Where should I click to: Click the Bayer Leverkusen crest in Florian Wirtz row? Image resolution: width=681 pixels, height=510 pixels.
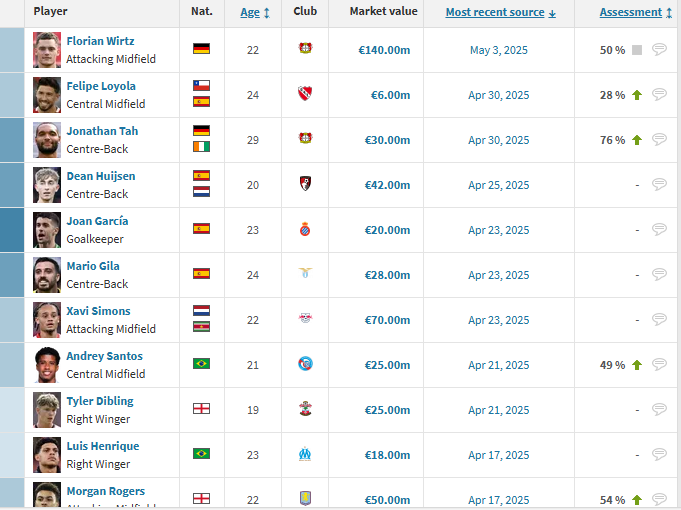(305, 48)
